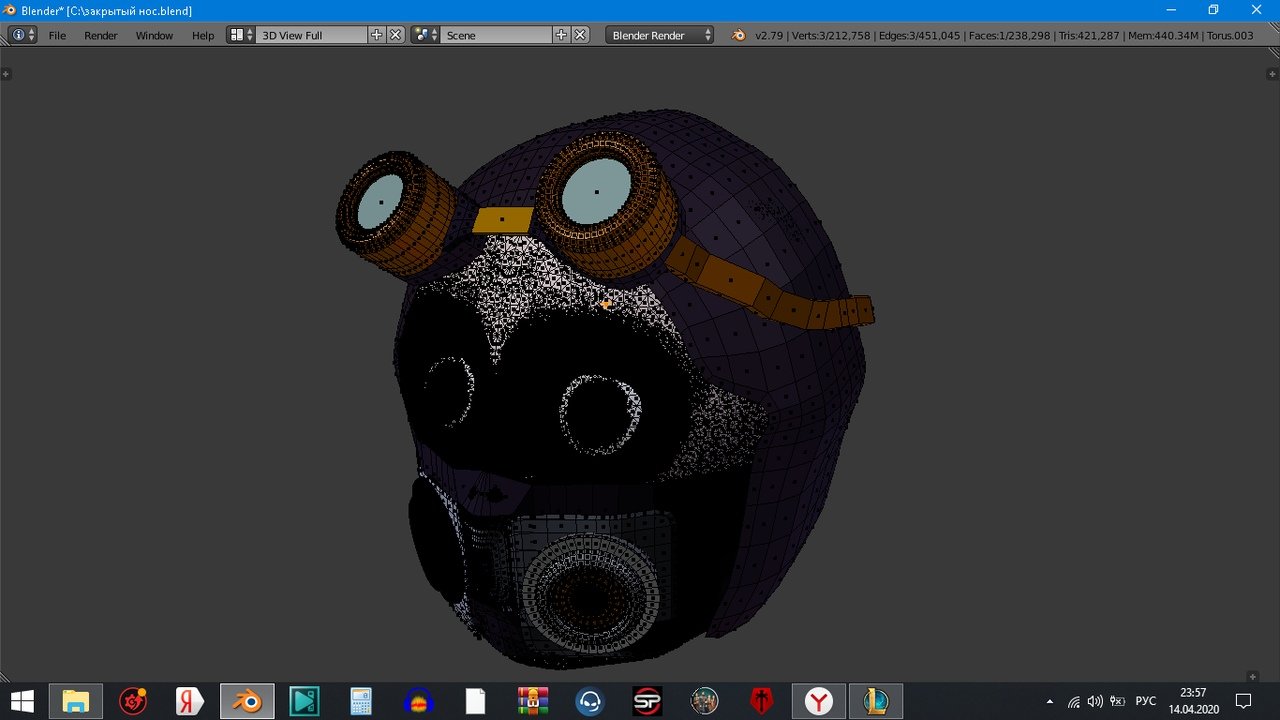Click the bottom-right viewport area split corner
The width and height of the screenshot is (1280, 720).
pos(1253,677)
